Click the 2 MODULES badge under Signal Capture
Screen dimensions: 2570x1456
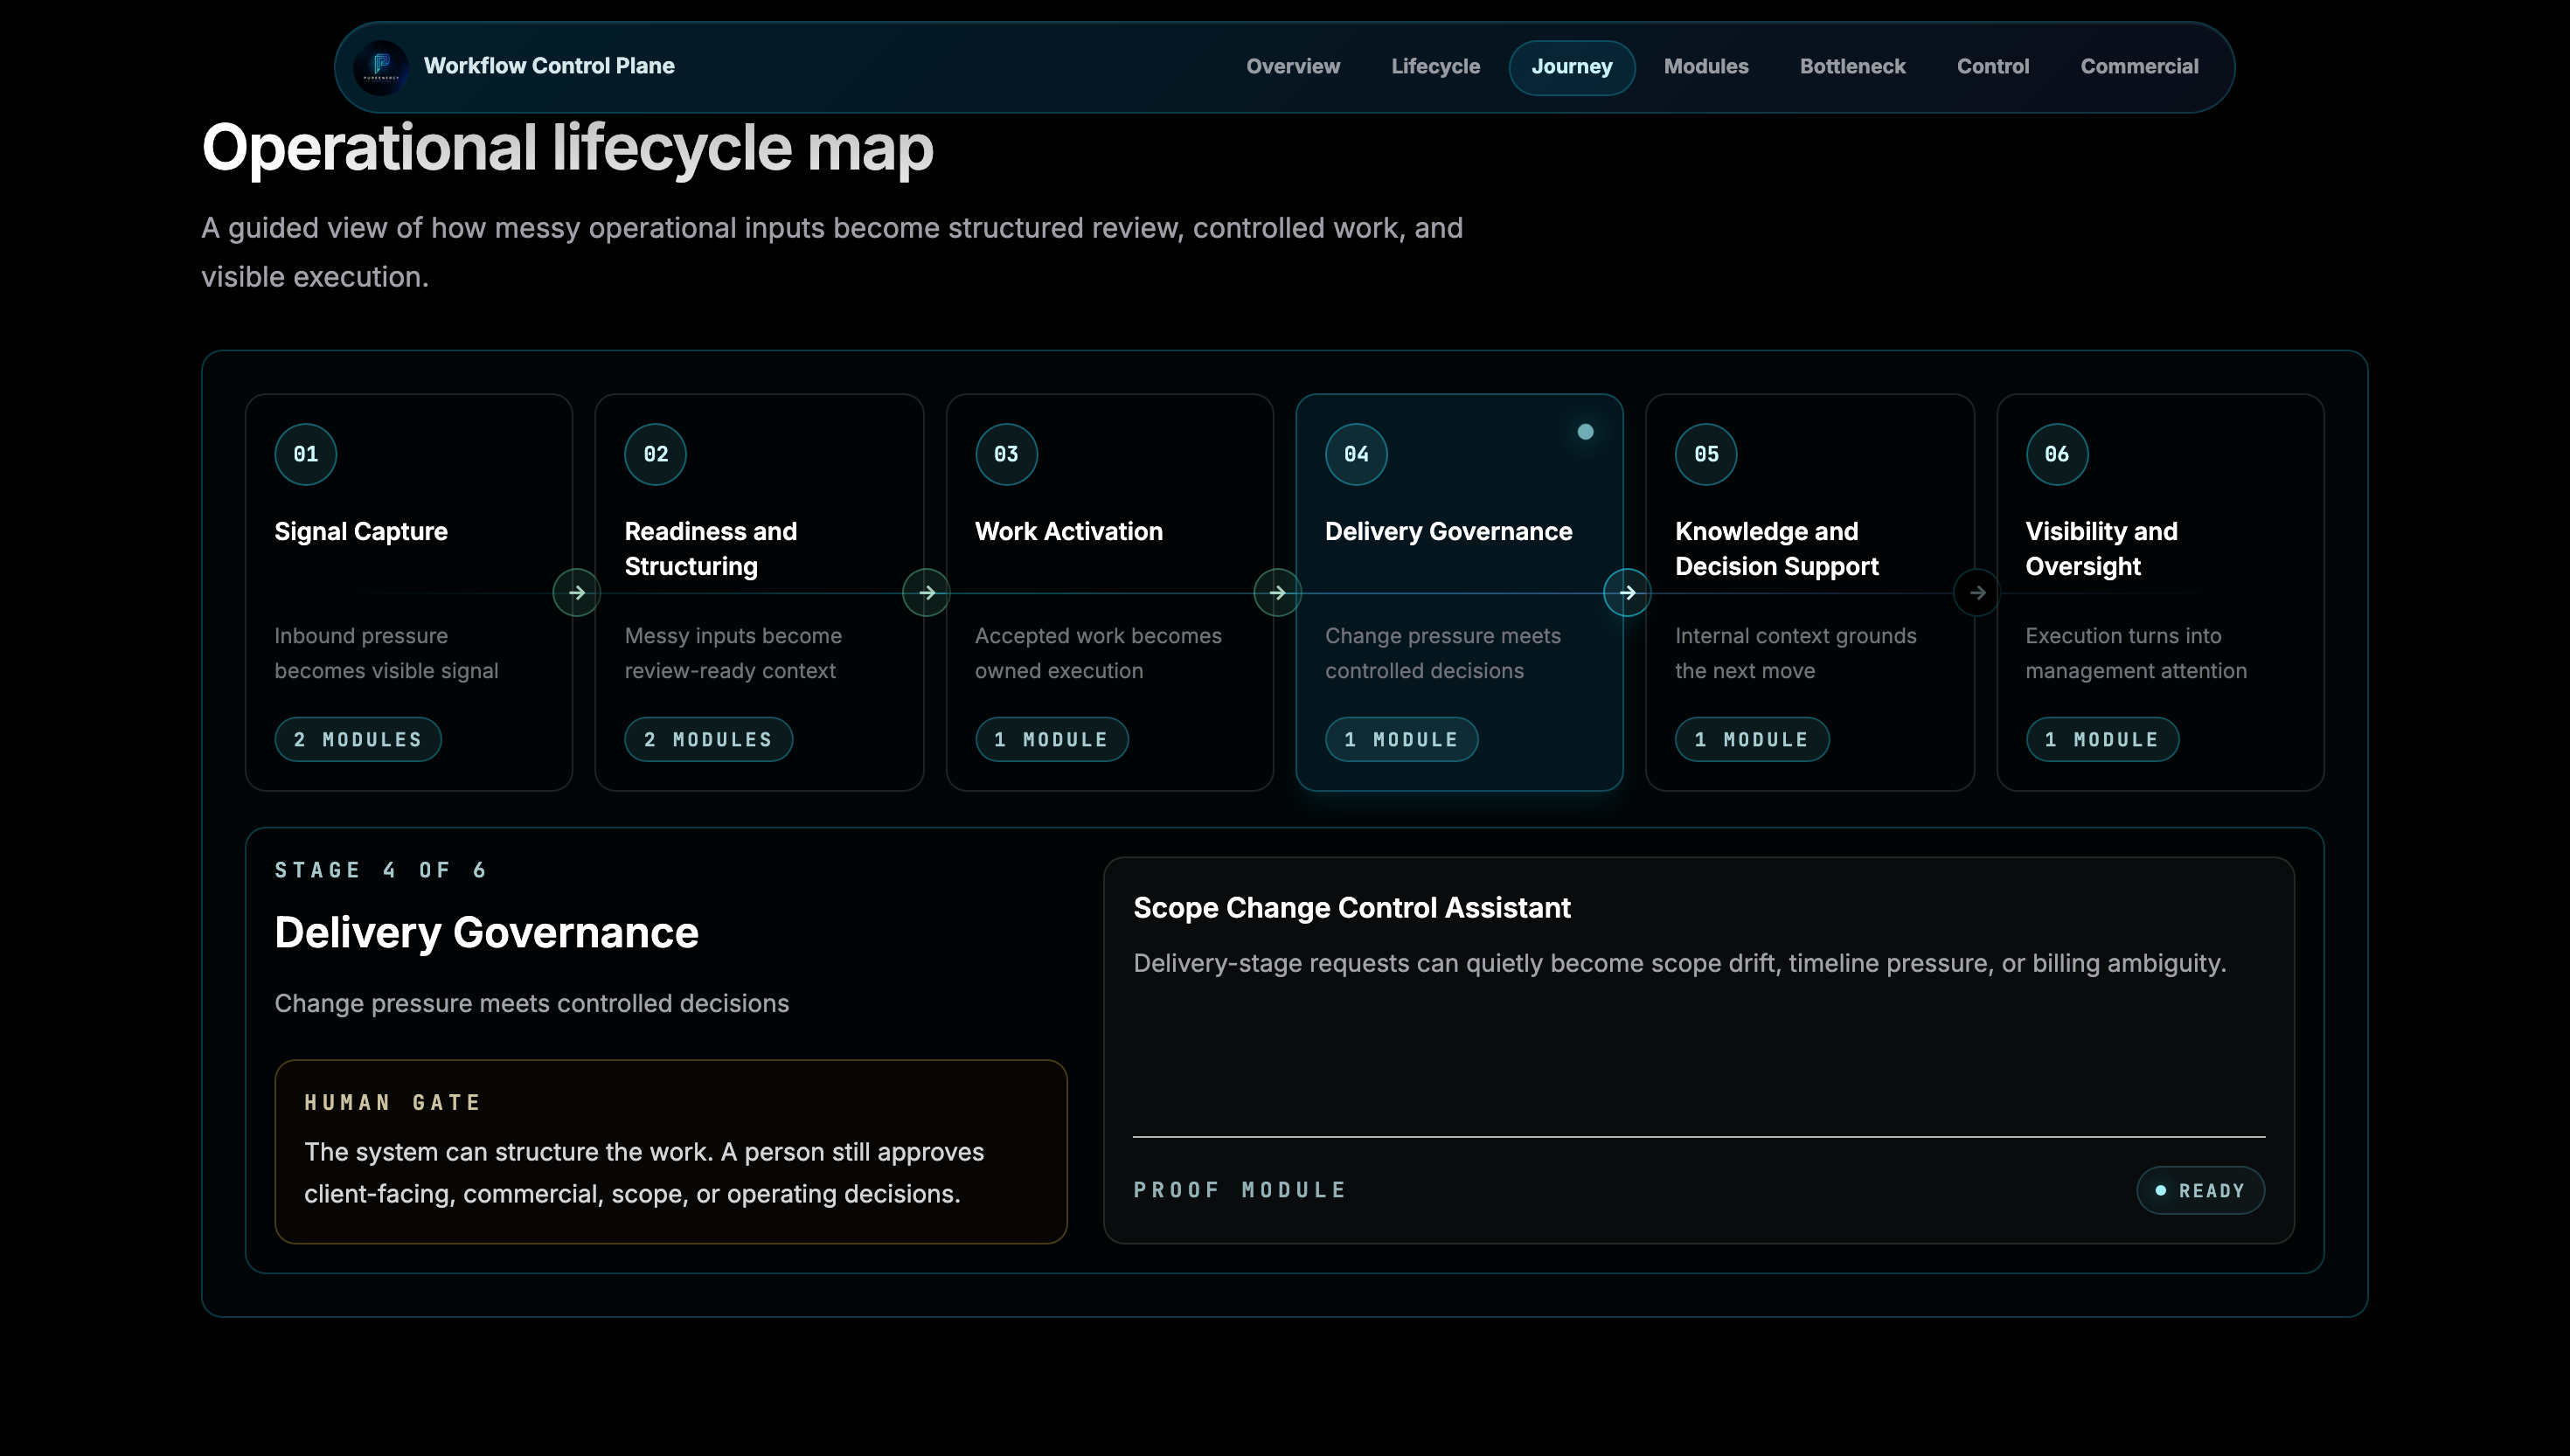click(358, 740)
